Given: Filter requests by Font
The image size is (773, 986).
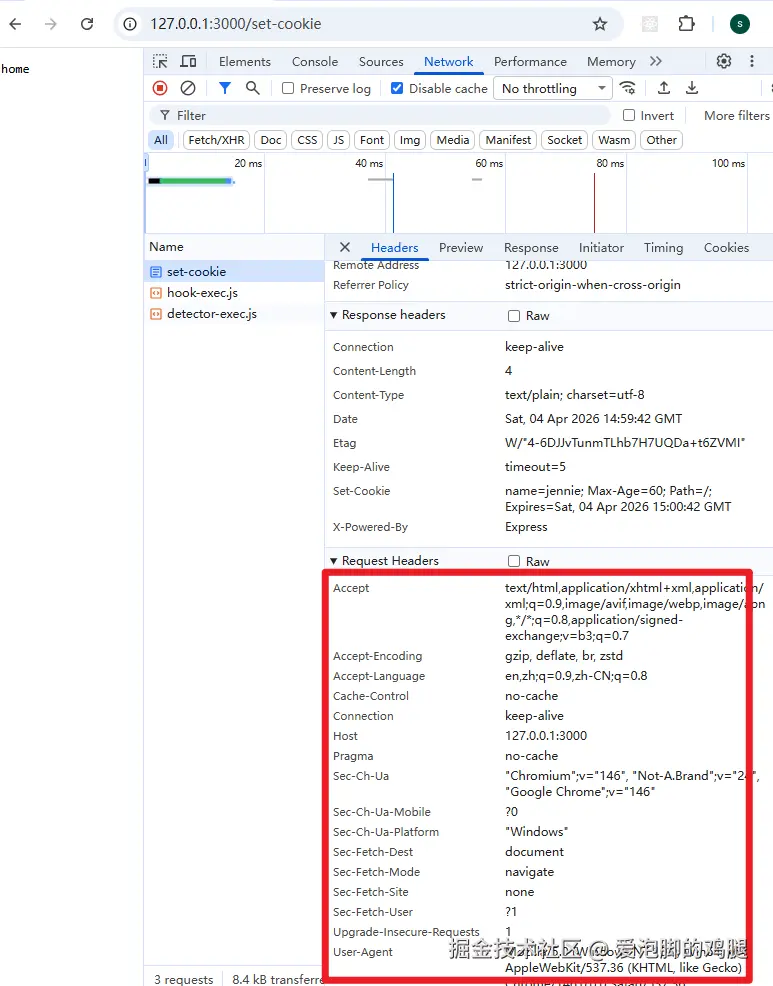Looking at the screenshot, I should coord(372,140).
